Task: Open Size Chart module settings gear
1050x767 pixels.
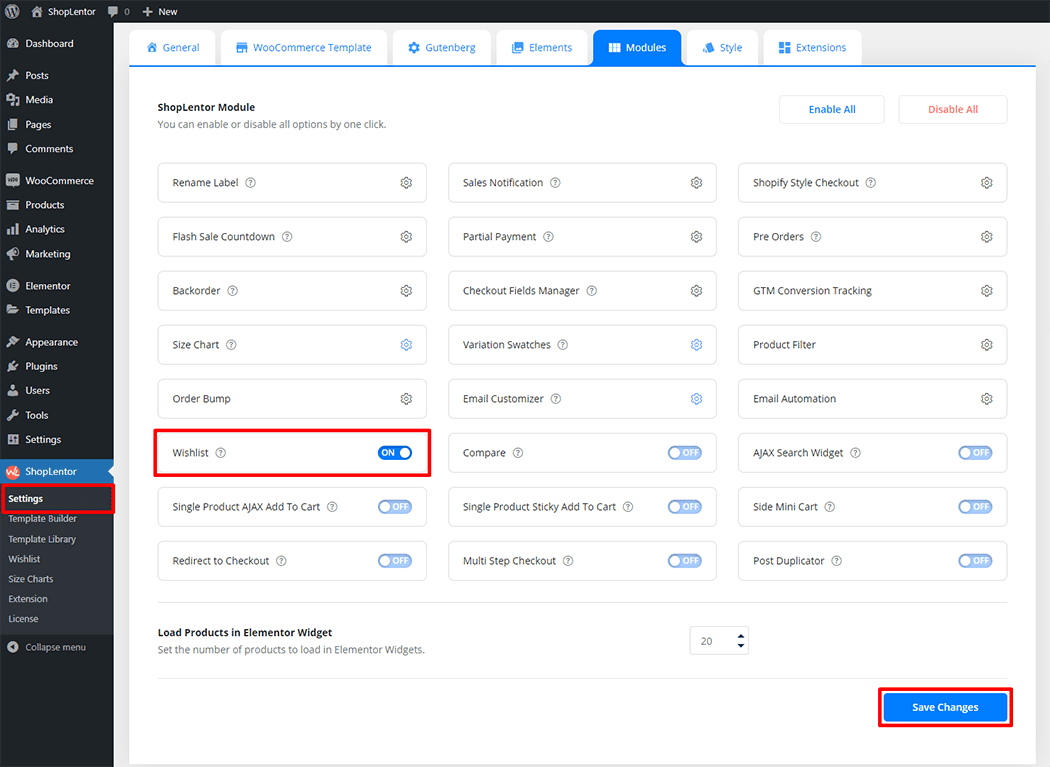Action: (406, 345)
